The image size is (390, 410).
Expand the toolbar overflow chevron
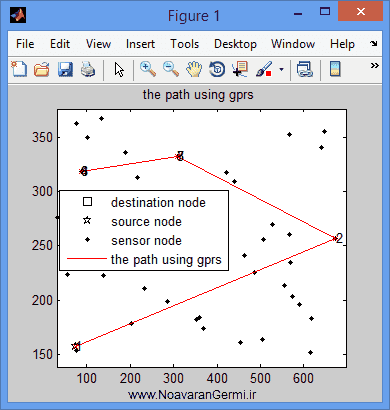(x=375, y=65)
